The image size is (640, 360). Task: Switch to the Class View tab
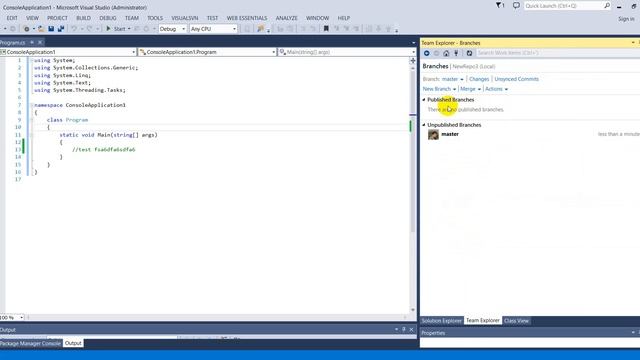coord(516,321)
